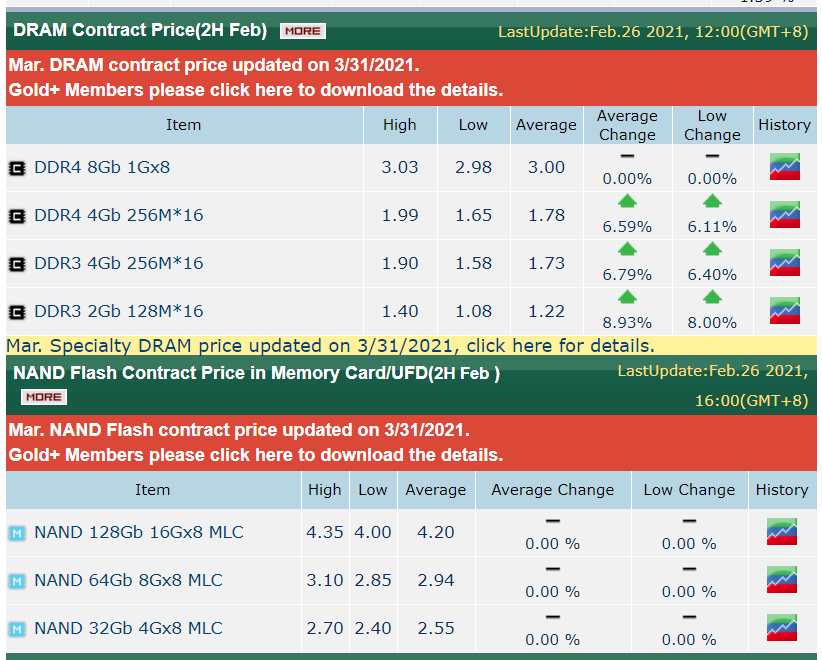Open history chart for DDR3 2Gb 128M*16
Viewport: 822px width, 660px height.
(x=784, y=311)
